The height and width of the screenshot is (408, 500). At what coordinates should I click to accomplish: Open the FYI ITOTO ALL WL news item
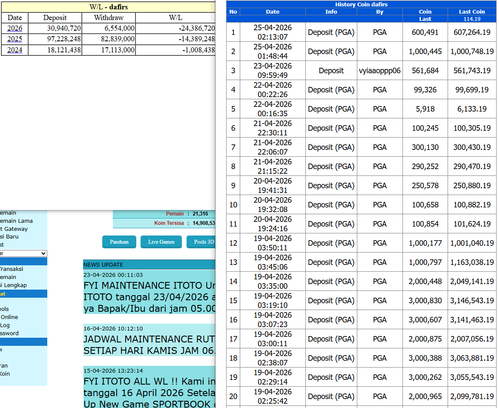[x=149, y=392]
